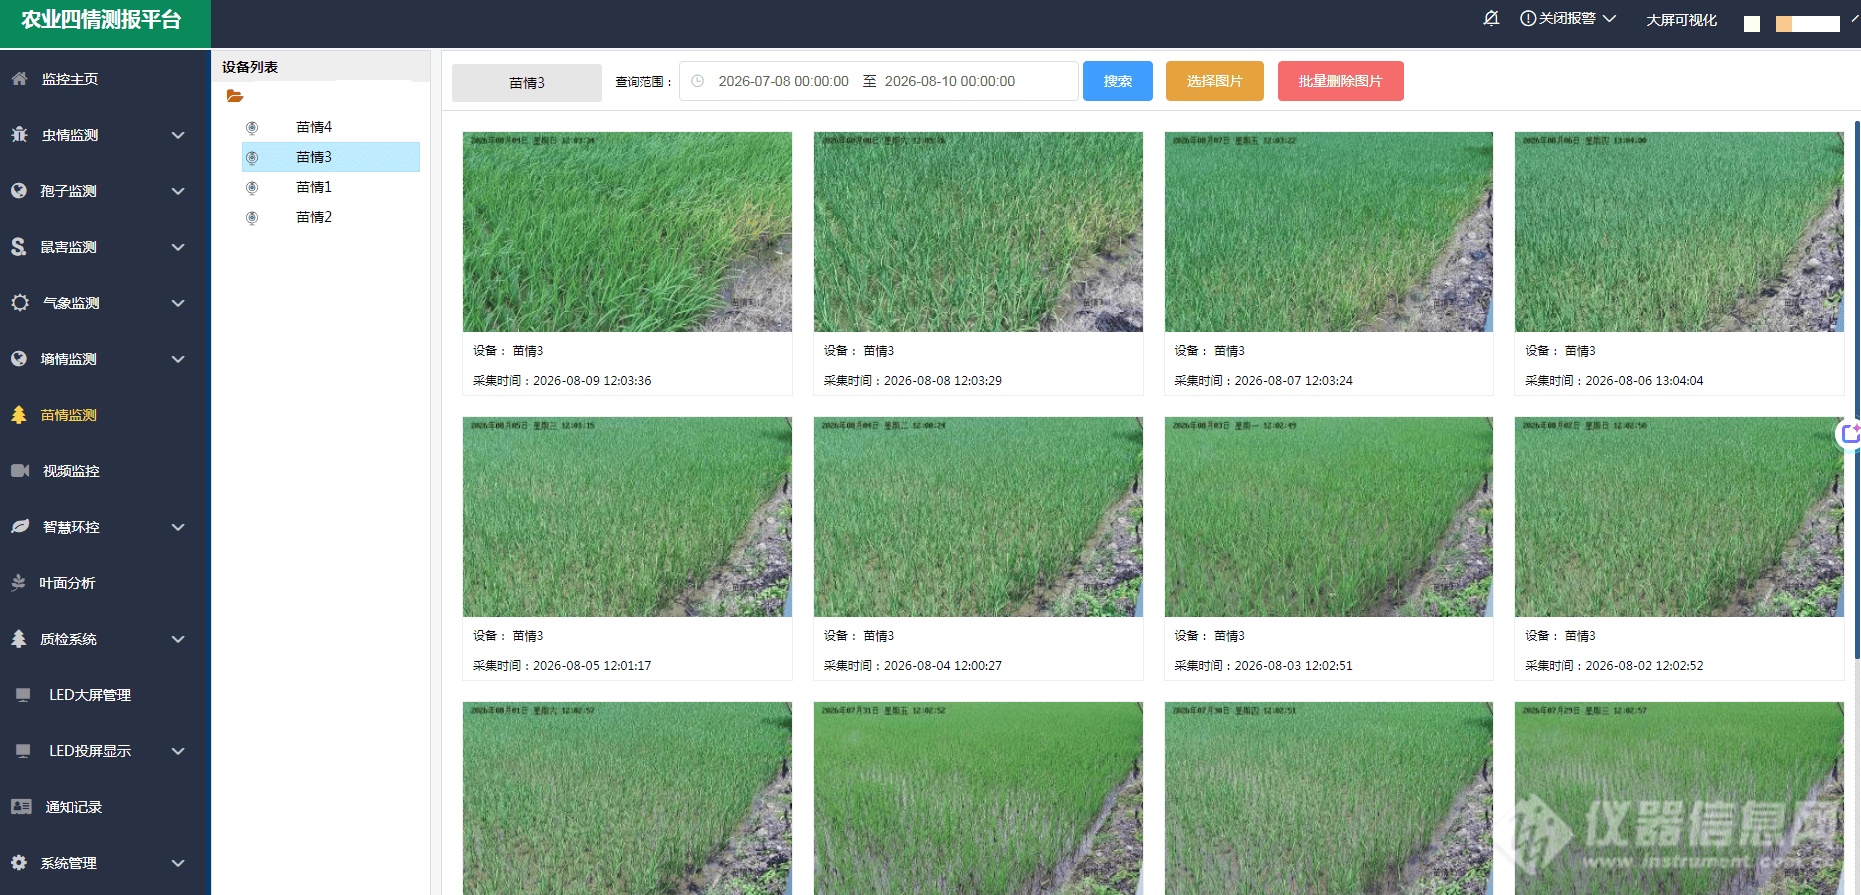1861x895 pixels.
Task: Expand the 墒情监测 submenu chevron
Action: click(x=178, y=359)
